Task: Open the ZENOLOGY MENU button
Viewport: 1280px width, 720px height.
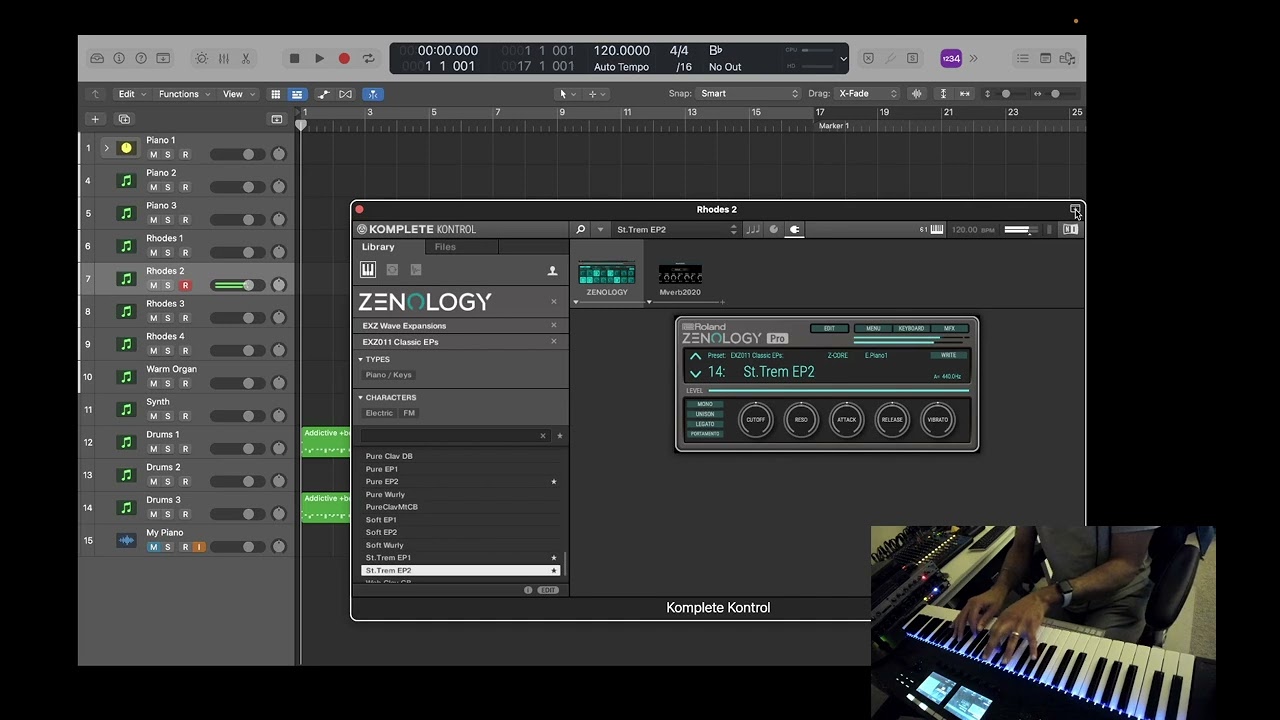Action: 873,328
